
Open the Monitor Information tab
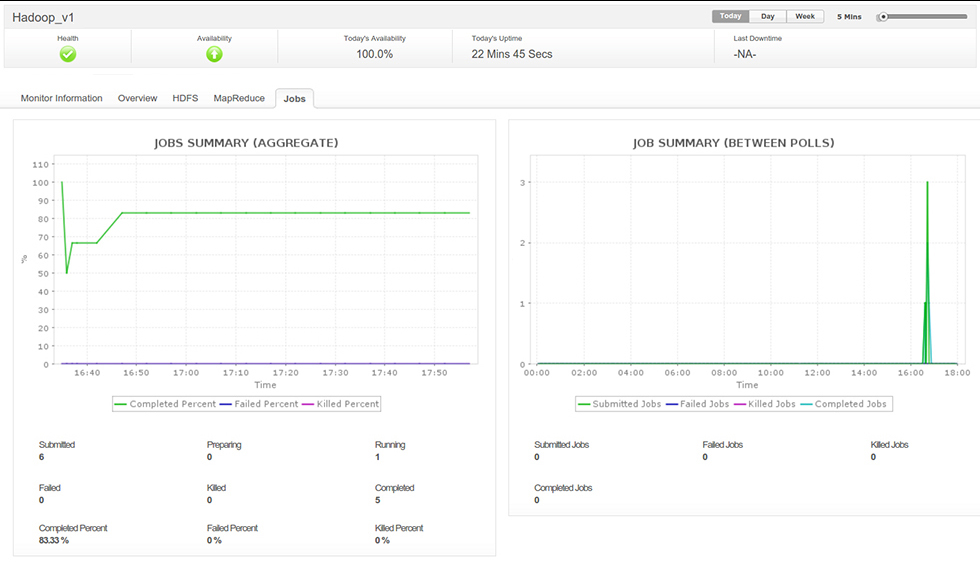click(61, 98)
